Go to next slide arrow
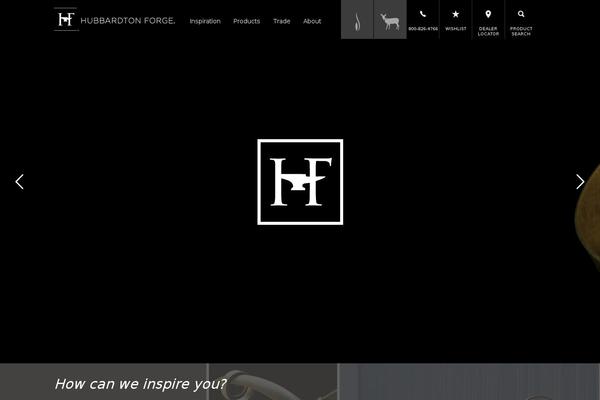The image size is (600, 400). [580, 181]
